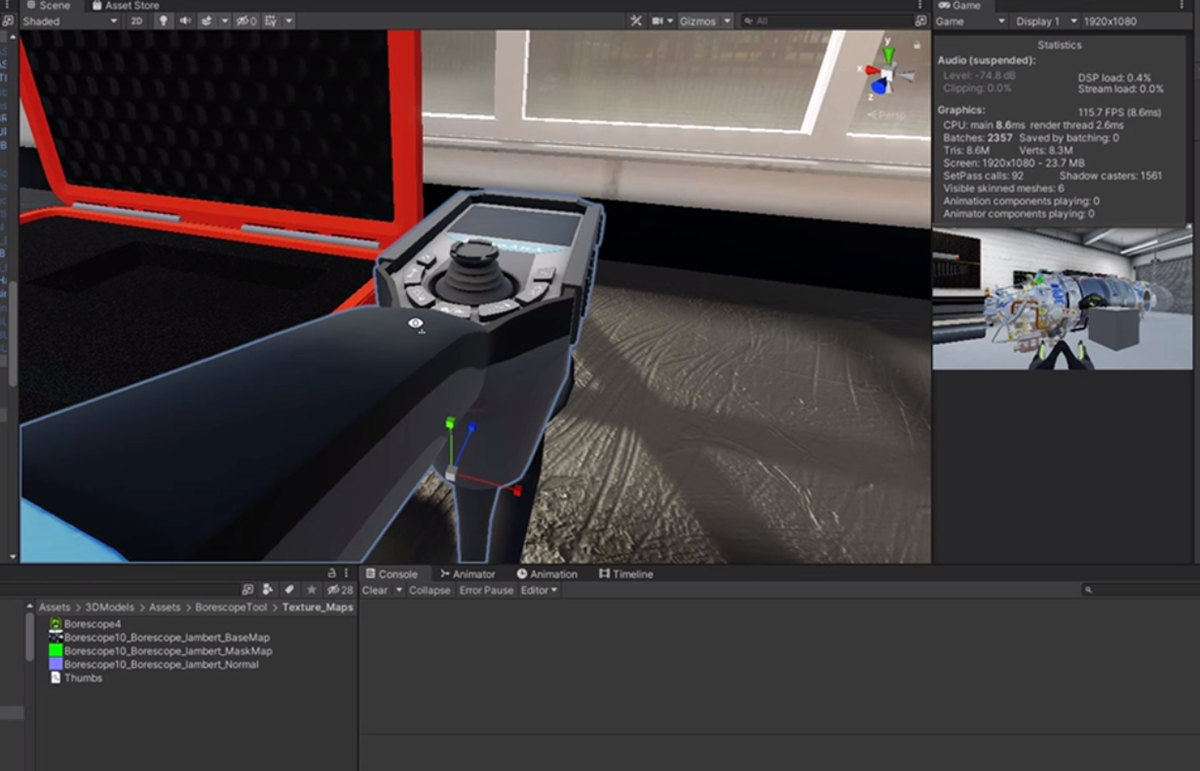This screenshot has width=1200, height=771.
Task: Click the red X axis cone on gizmo
Action: 872,71
